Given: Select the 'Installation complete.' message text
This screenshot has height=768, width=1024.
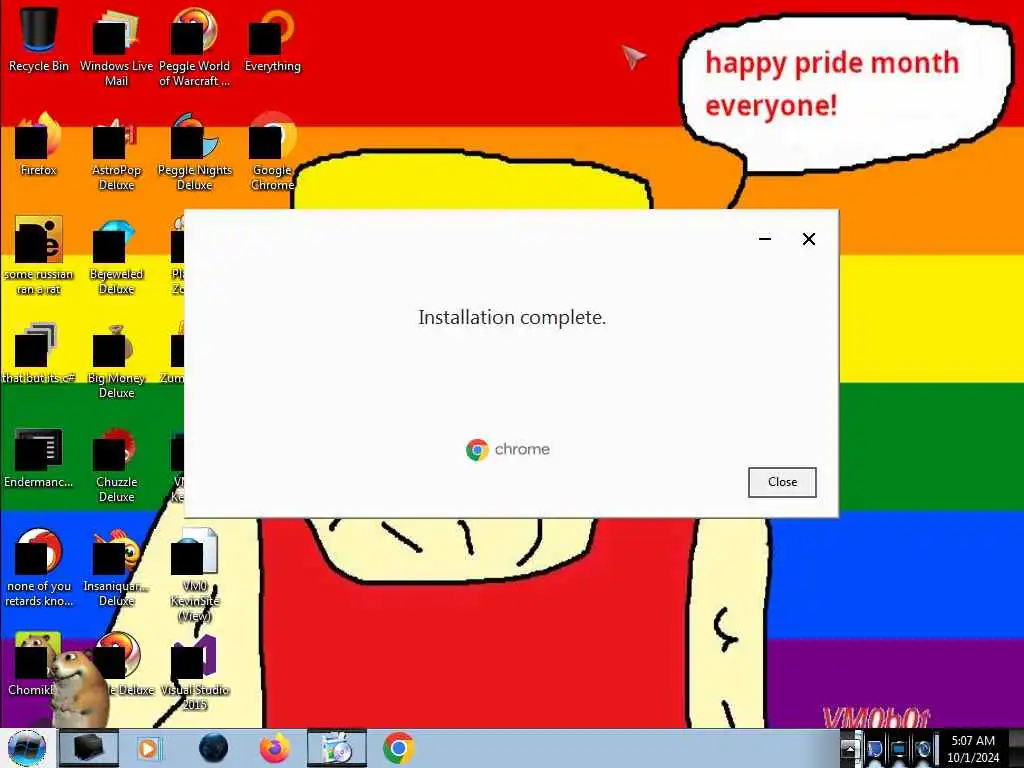Looking at the screenshot, I should tap(512, 317).
